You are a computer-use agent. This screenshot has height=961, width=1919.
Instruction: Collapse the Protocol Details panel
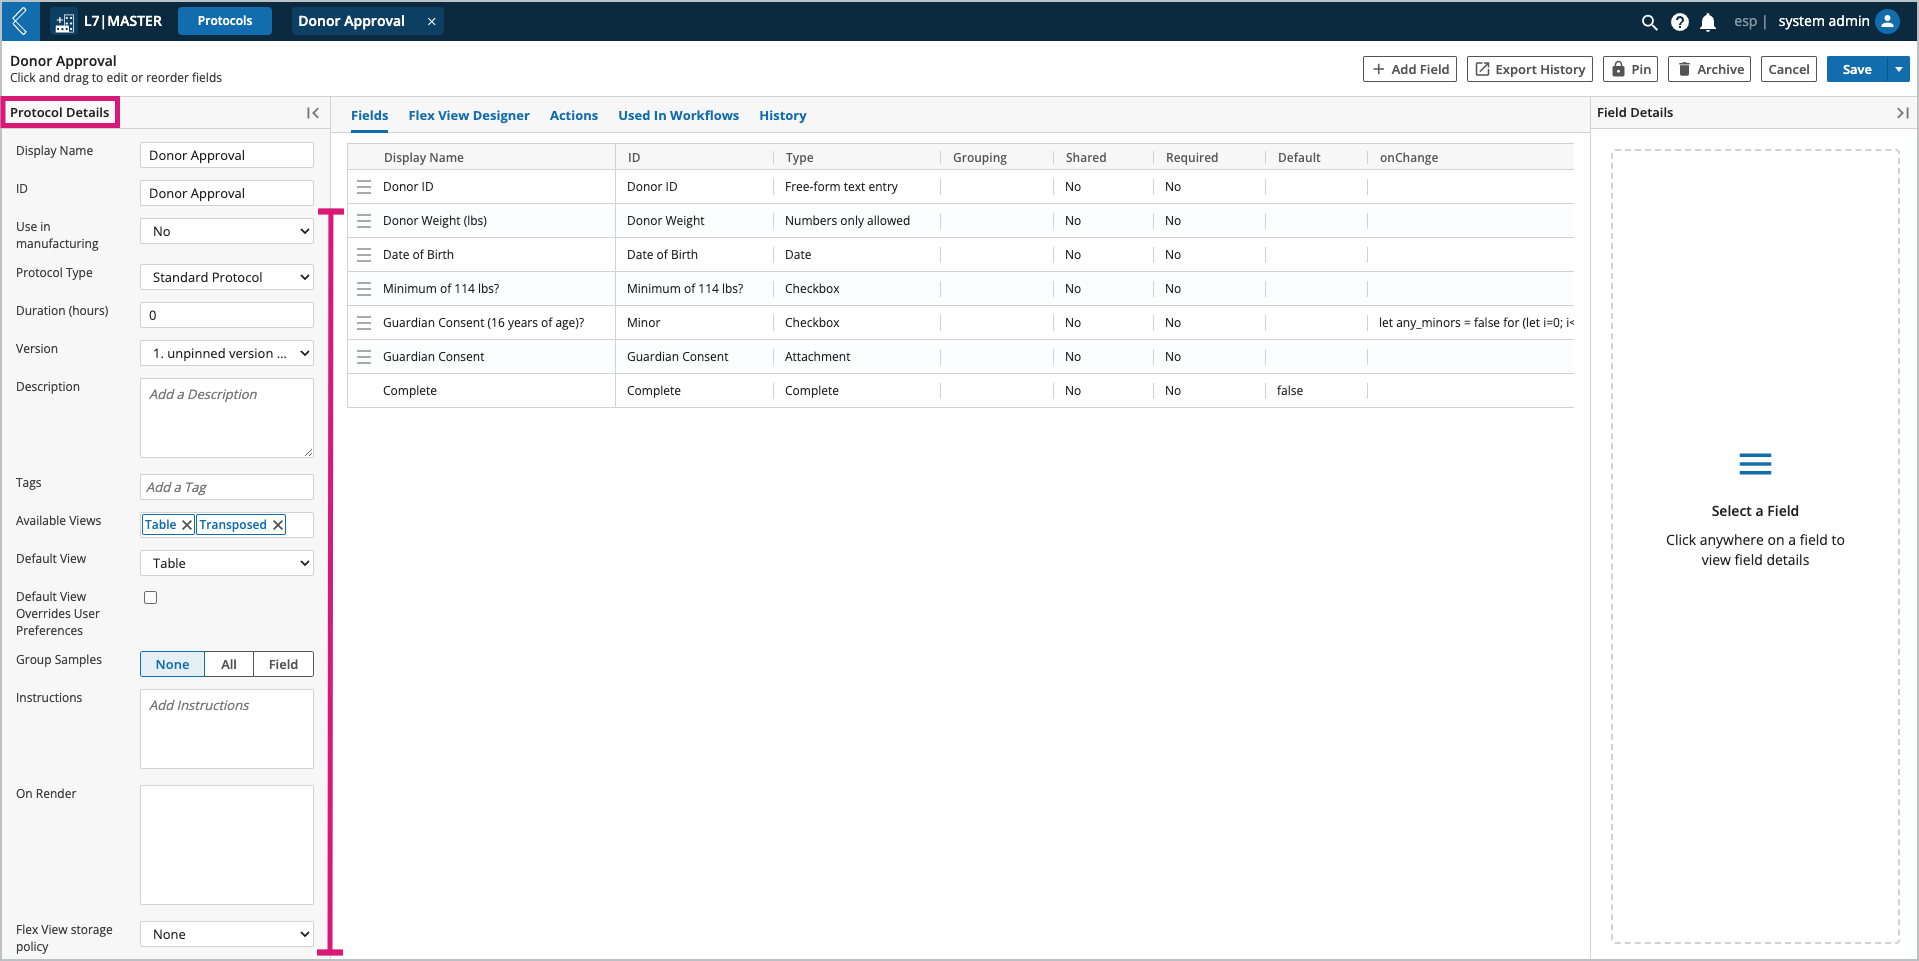click(313, 113)
